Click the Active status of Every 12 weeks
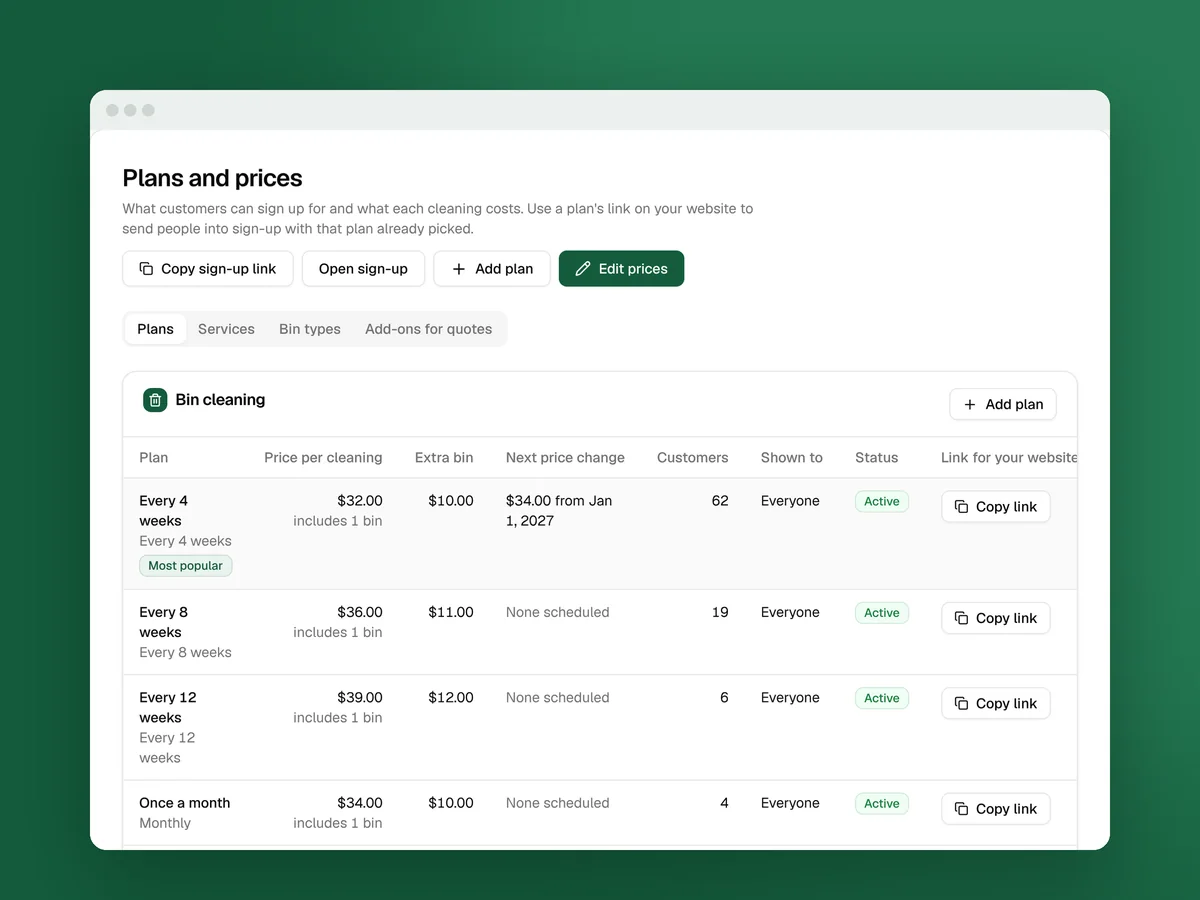This screenshot has height=900, width=1200. (x=882, y=698)
